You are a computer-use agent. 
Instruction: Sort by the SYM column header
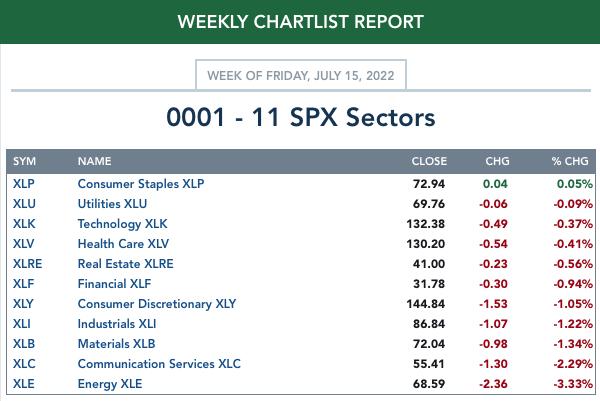(26, 161)
